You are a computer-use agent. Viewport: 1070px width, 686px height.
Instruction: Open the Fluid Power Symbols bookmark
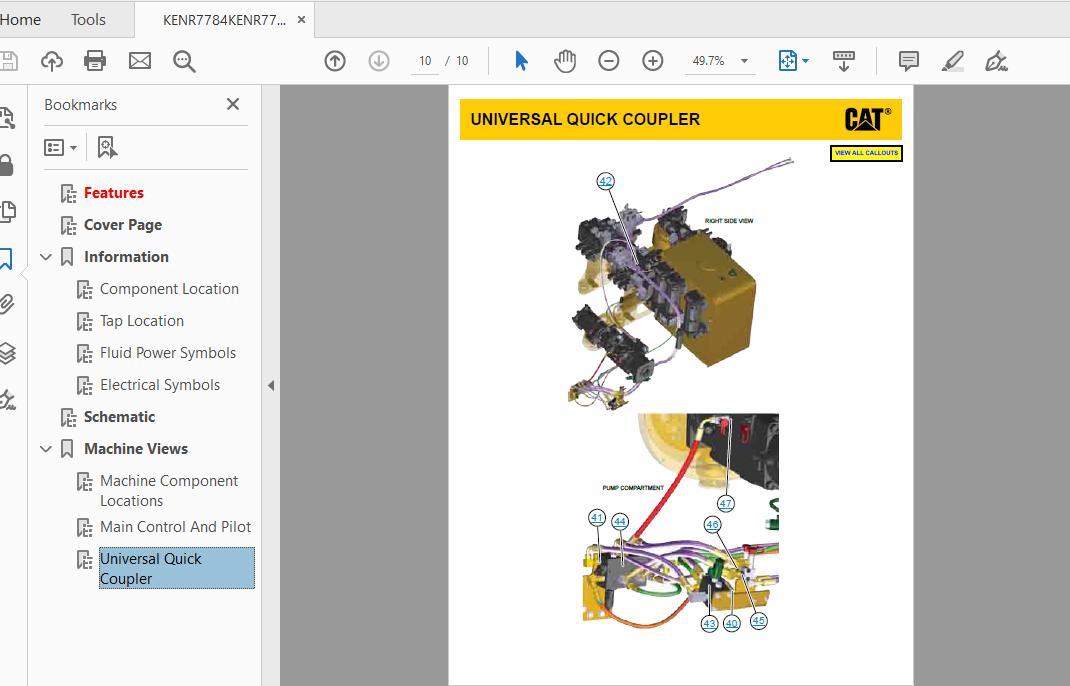coord(168,354)
